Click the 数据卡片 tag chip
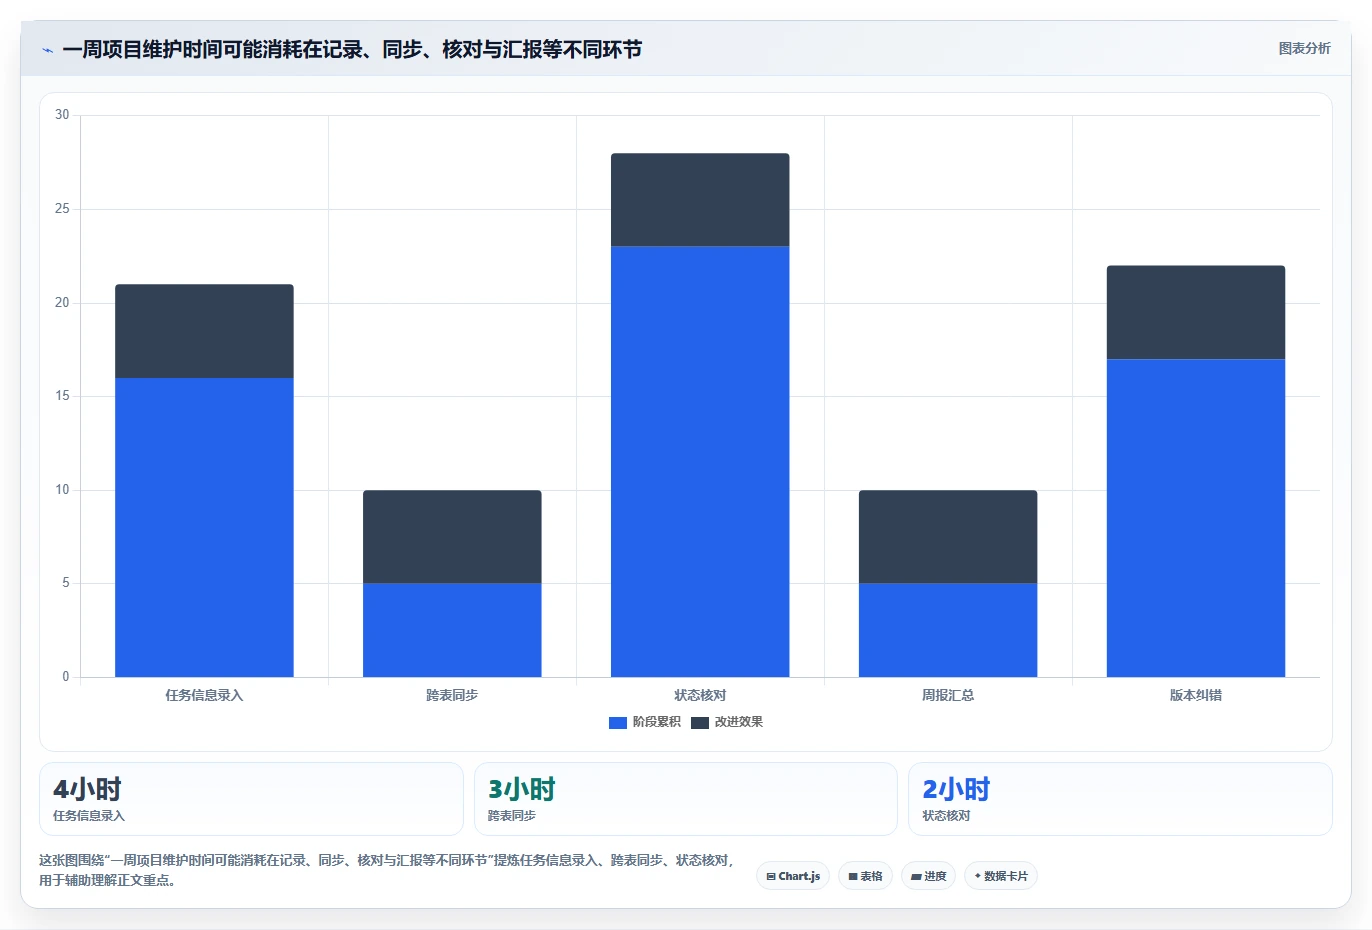 point(1001,876)
